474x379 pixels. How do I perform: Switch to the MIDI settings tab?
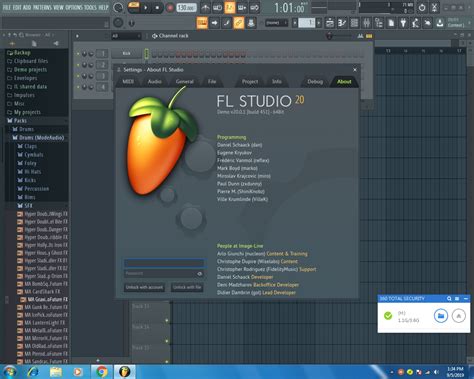(128, 82)
